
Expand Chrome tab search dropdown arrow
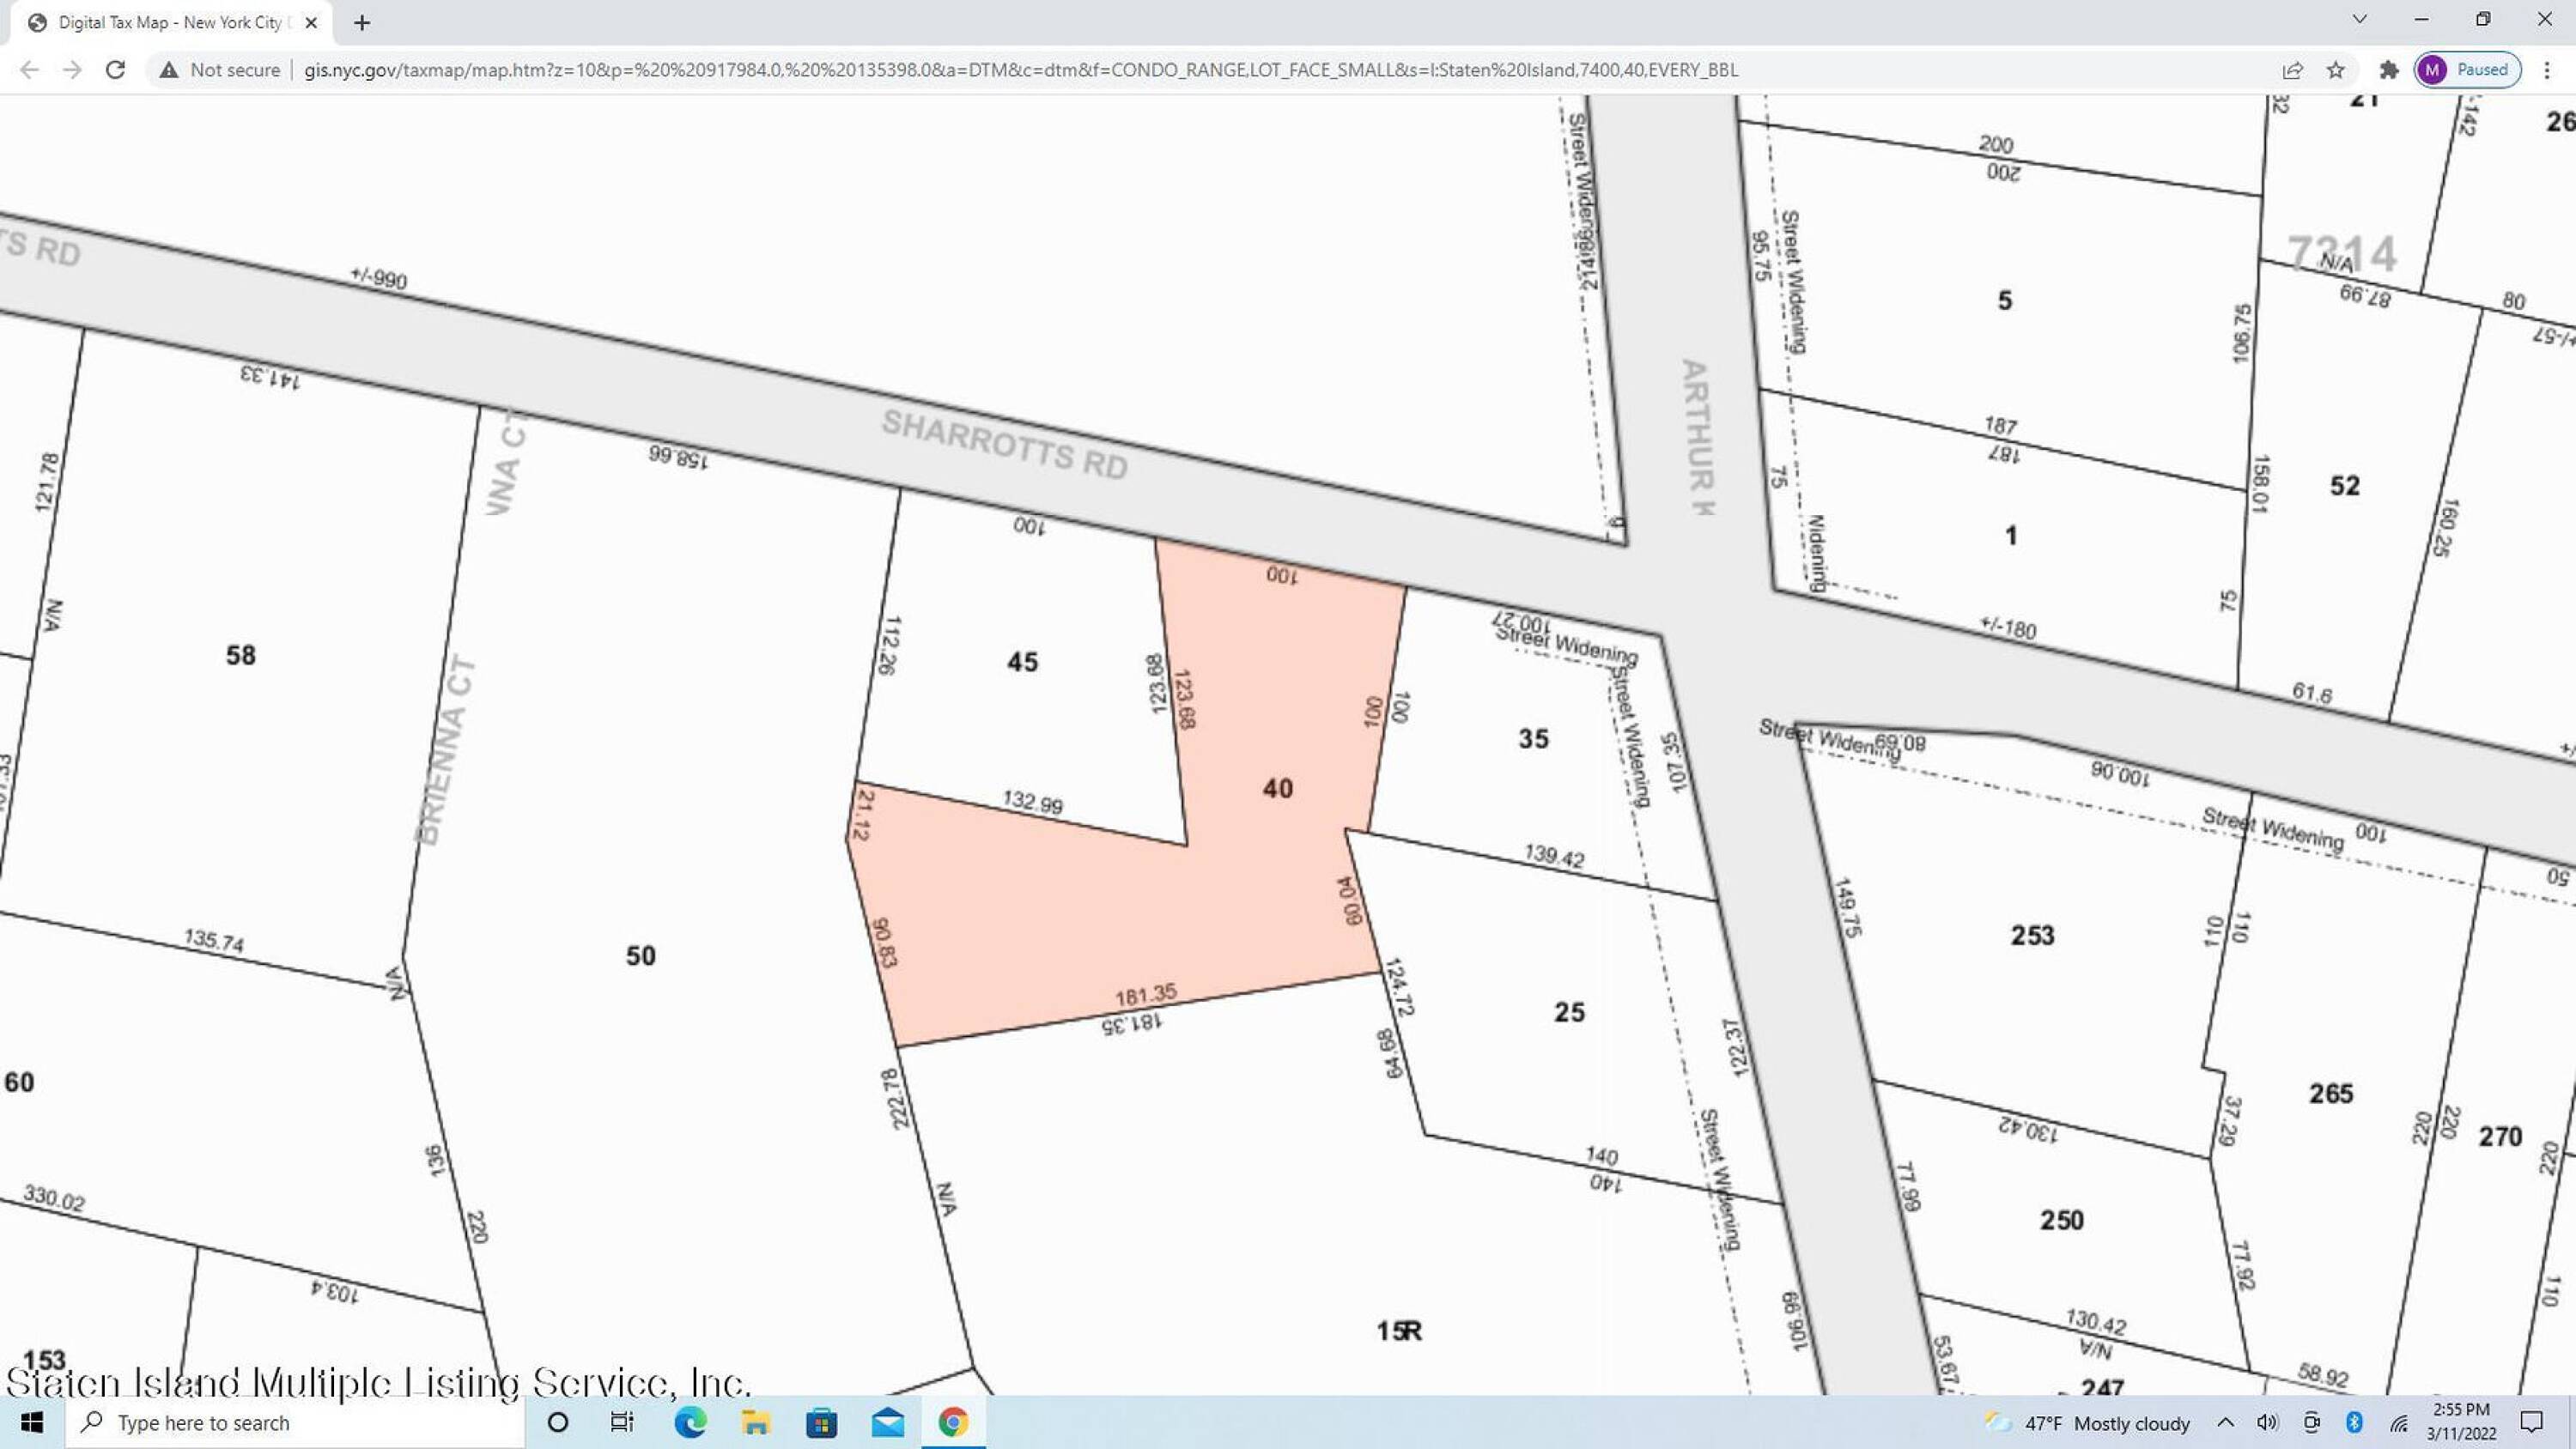(x=2360, y=20)
